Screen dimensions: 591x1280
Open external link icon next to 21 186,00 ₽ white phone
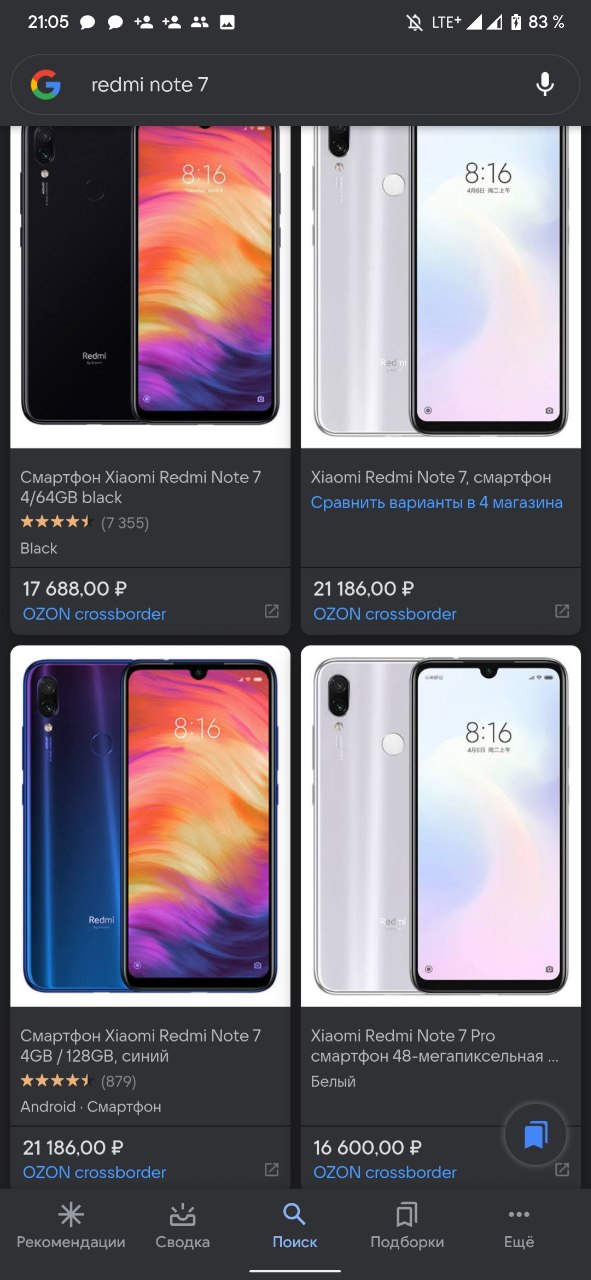coord(562,611)
